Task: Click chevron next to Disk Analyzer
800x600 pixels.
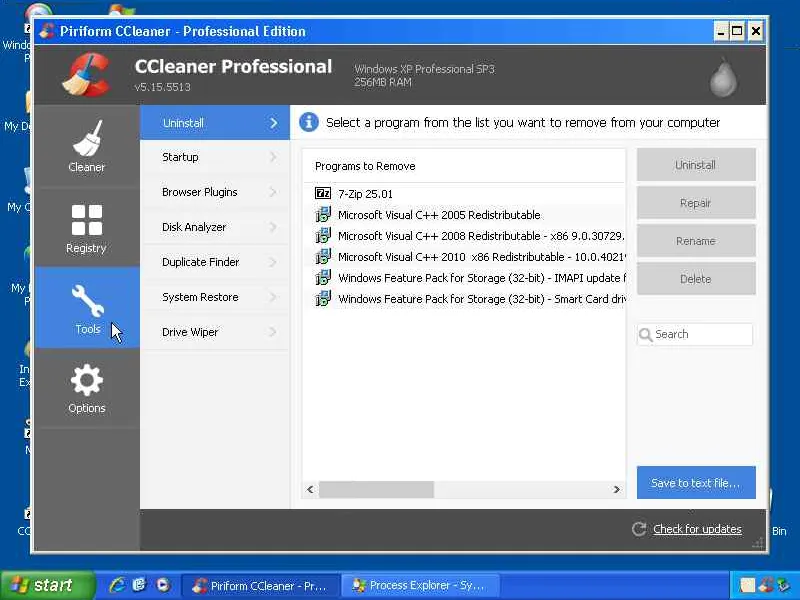Action: (273, 227)
